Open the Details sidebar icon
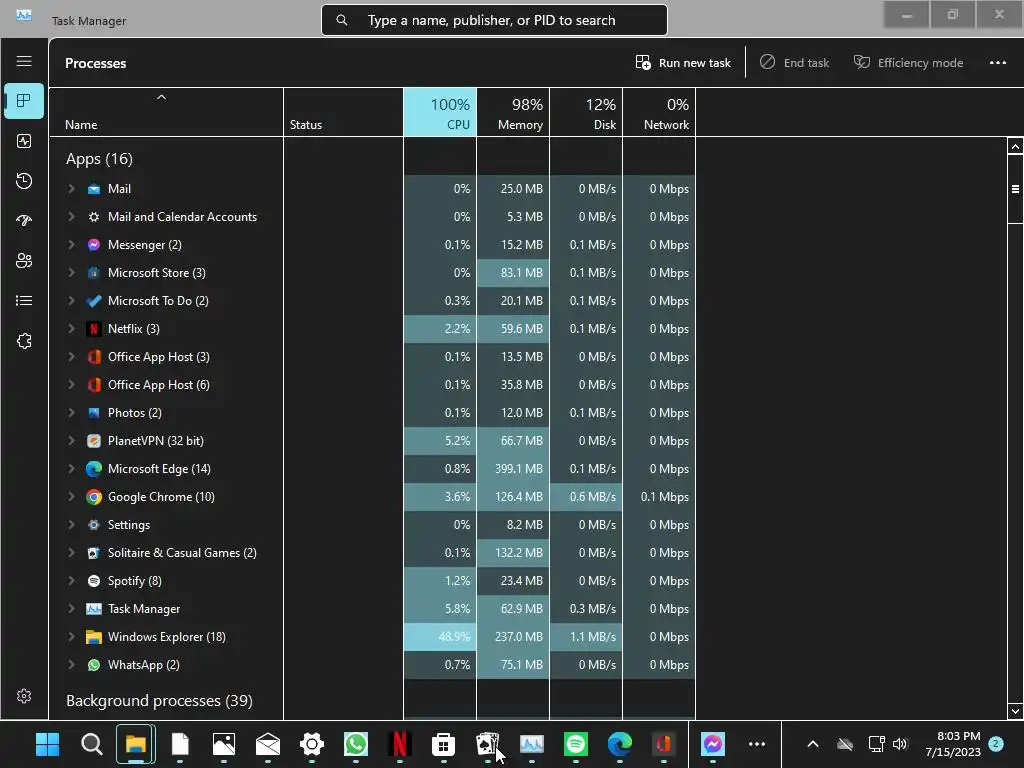This screenshot has height=768, width=1024. click(x=24, y=300)
